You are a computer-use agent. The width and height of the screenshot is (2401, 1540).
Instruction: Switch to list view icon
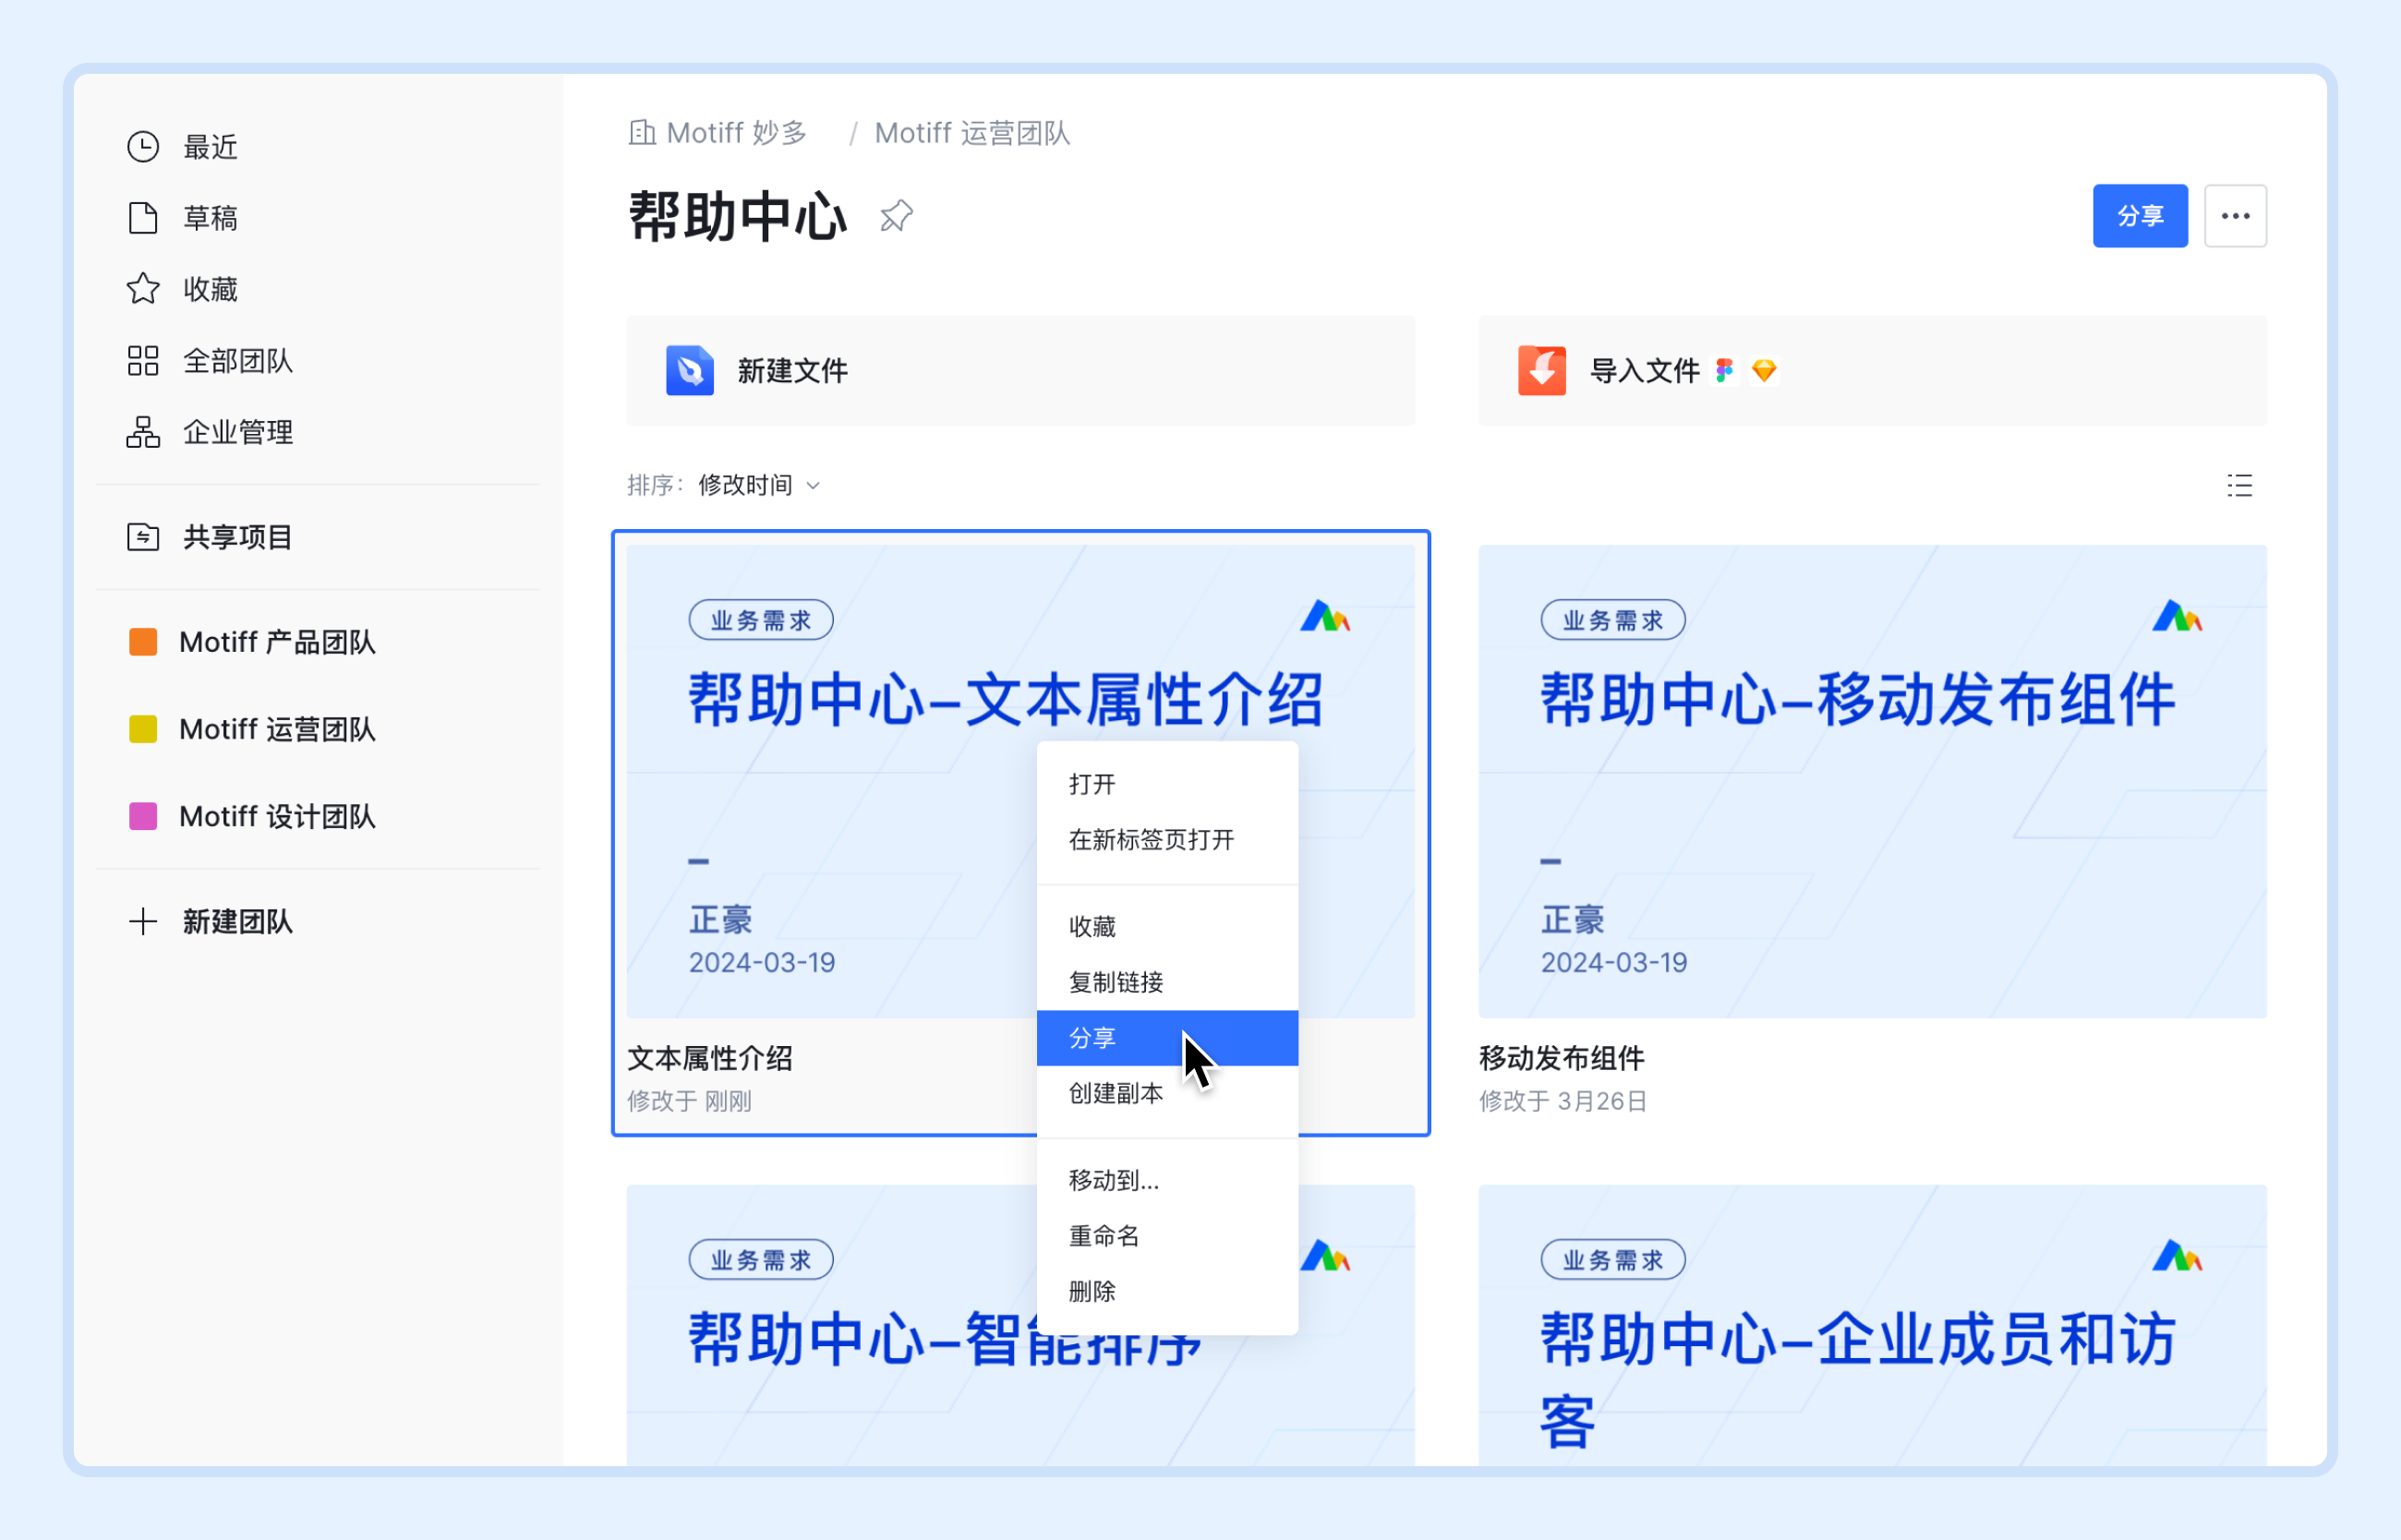(2240, 486)
